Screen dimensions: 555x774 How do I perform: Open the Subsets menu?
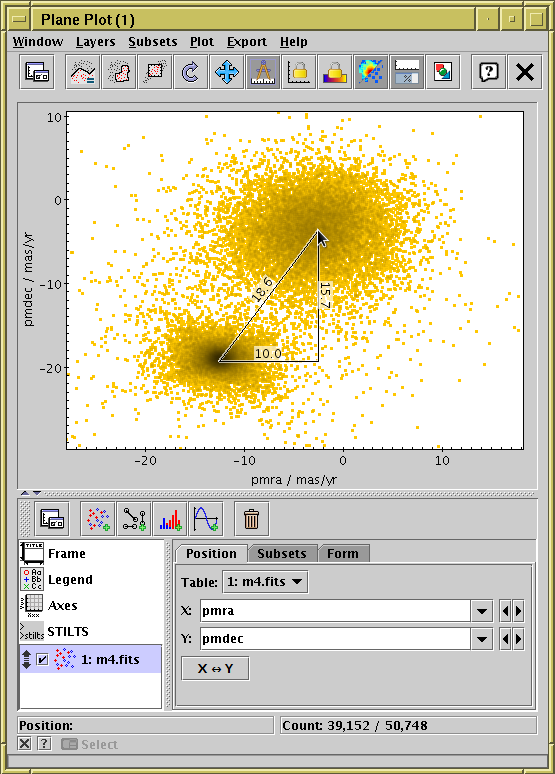(153, 42)
